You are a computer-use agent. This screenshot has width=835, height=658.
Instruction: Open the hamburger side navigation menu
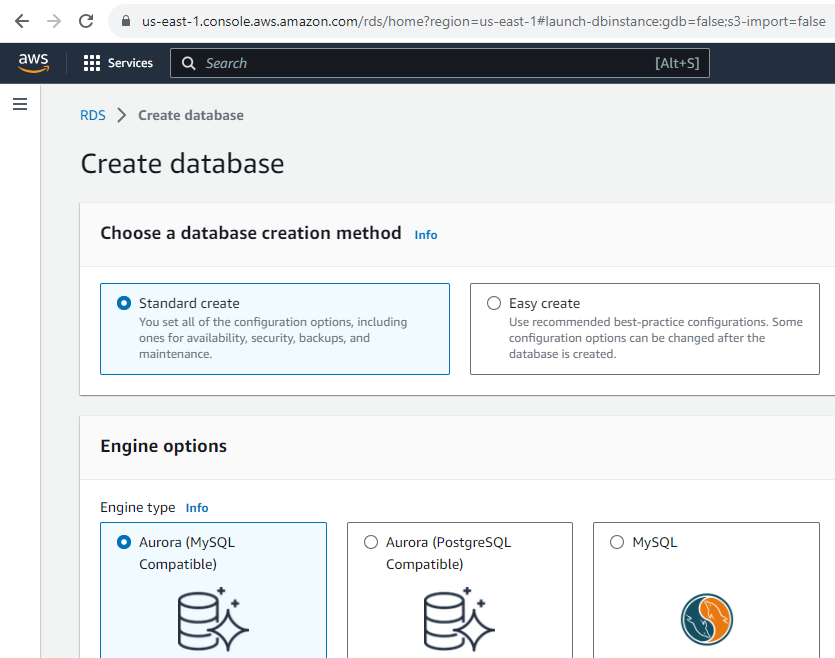[x=20, y=104]
